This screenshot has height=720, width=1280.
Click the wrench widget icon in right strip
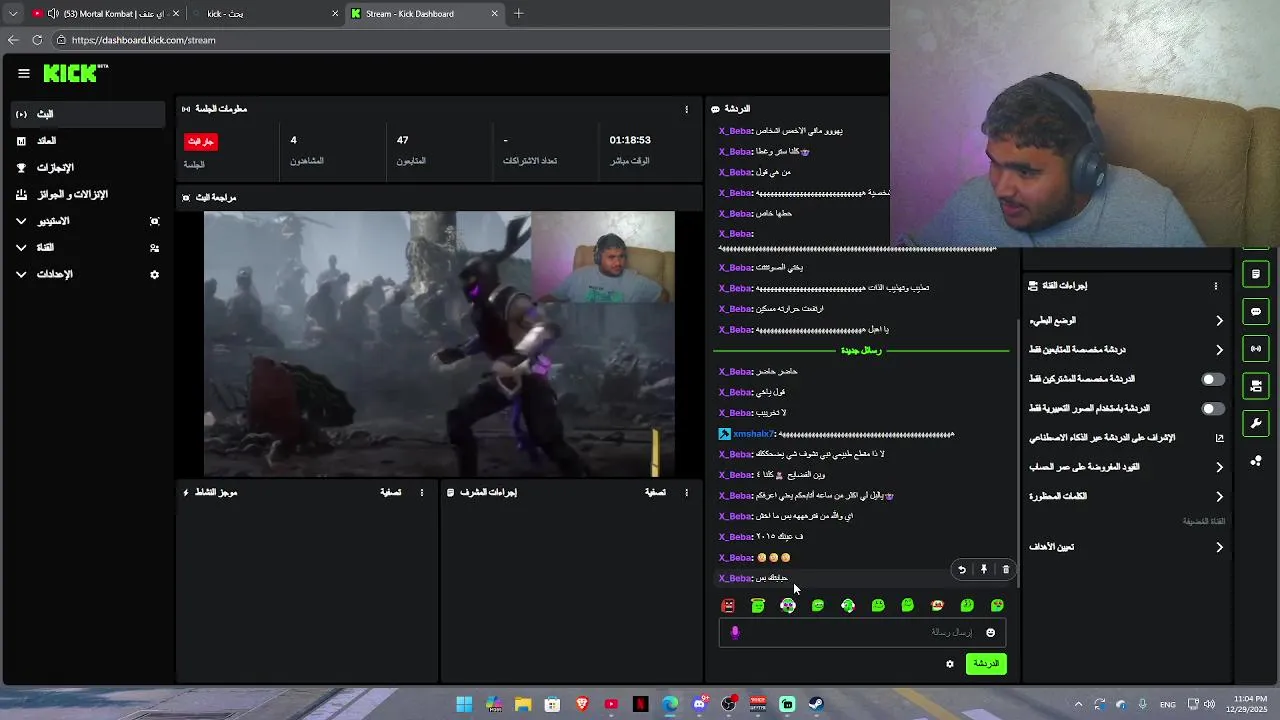[1256, 423]
